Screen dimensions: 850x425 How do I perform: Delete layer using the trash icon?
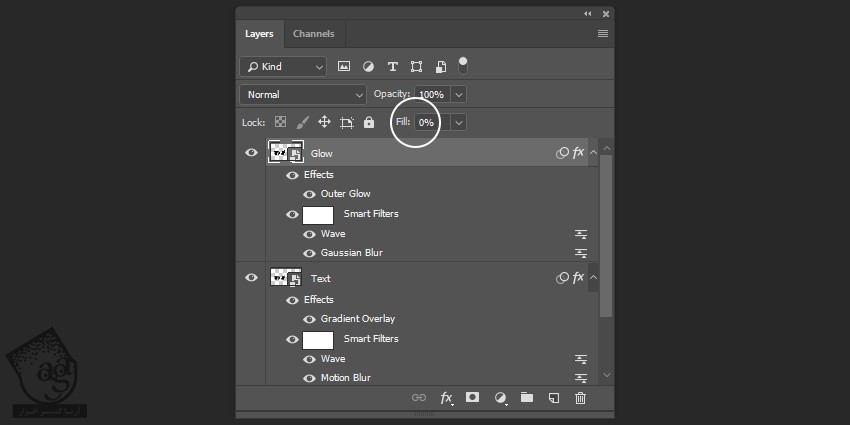580,398
